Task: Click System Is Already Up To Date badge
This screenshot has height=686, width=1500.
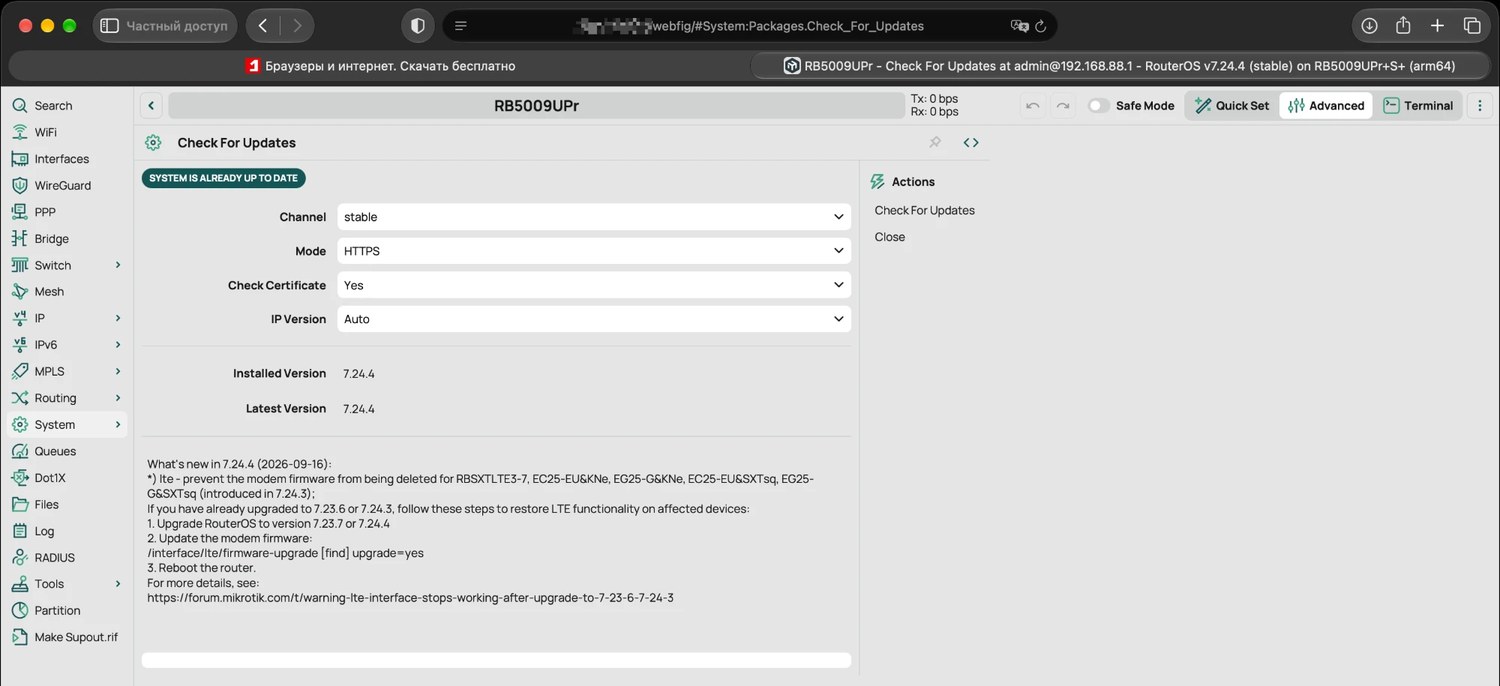Action: click(x=223, y=178)
